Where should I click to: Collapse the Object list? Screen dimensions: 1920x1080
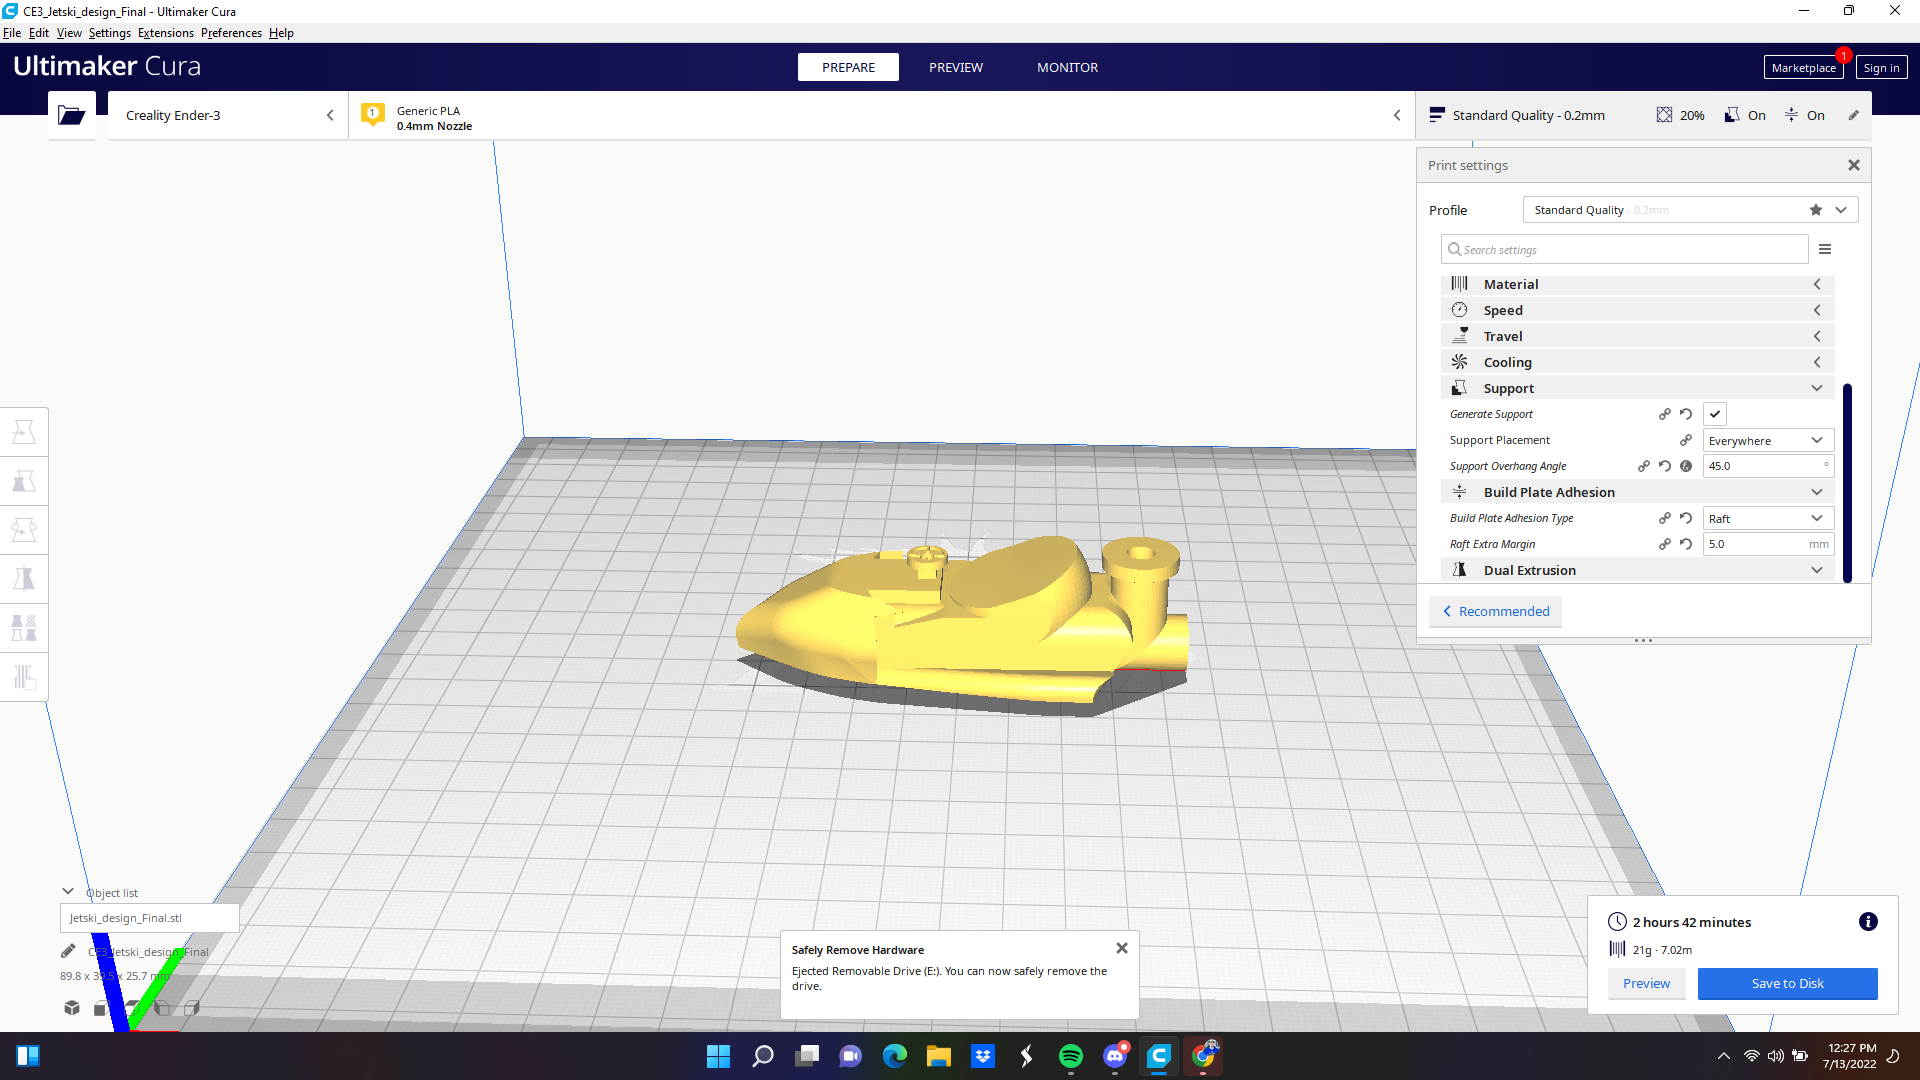coord(68,892)
